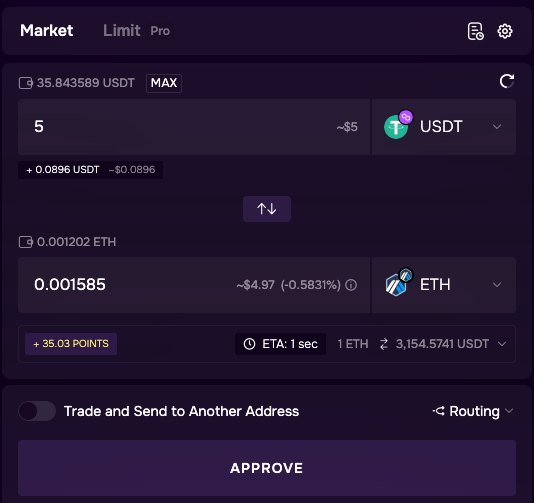Refresh the quote with the reload icon
The image size is (534, 503).
pyautogui.click(x=507, y=81)
